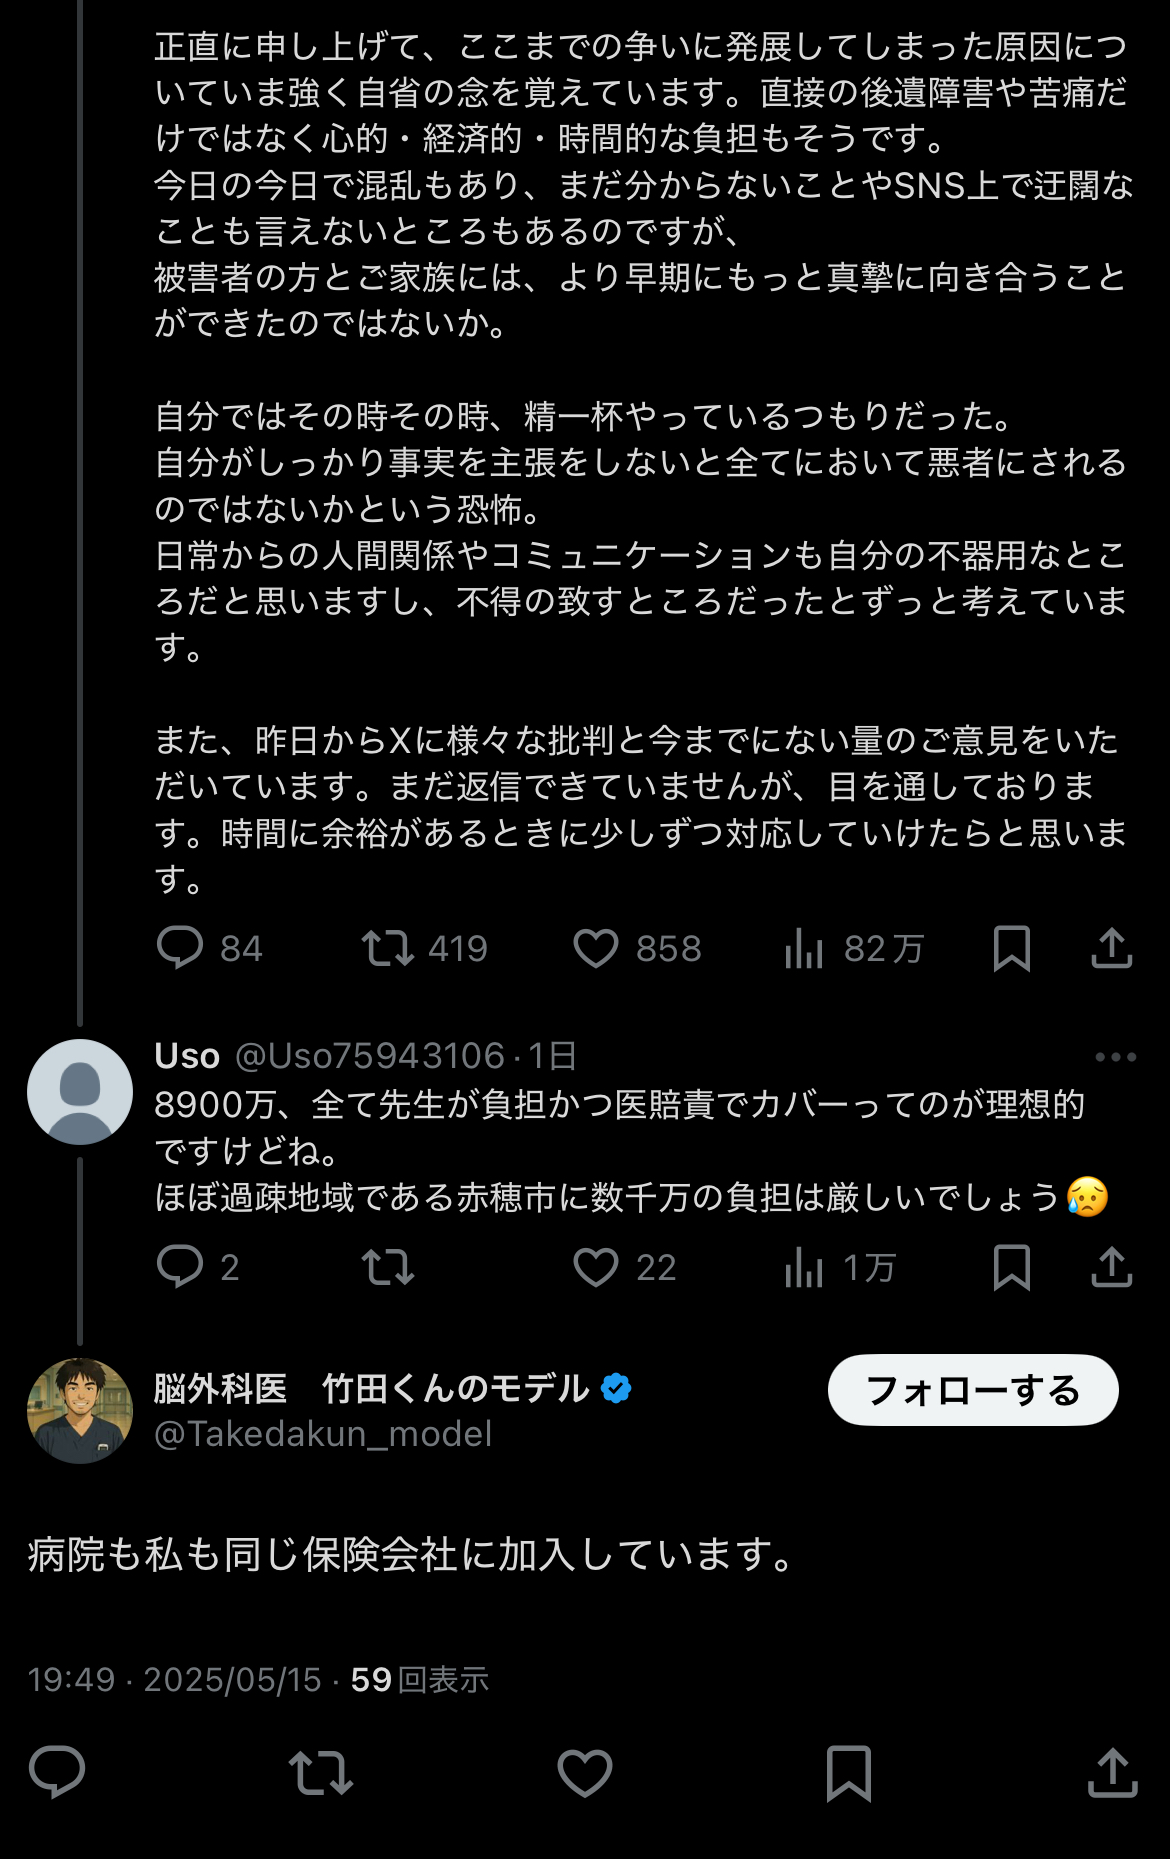Tap the フォローする follow button

tap(972, 1390)
